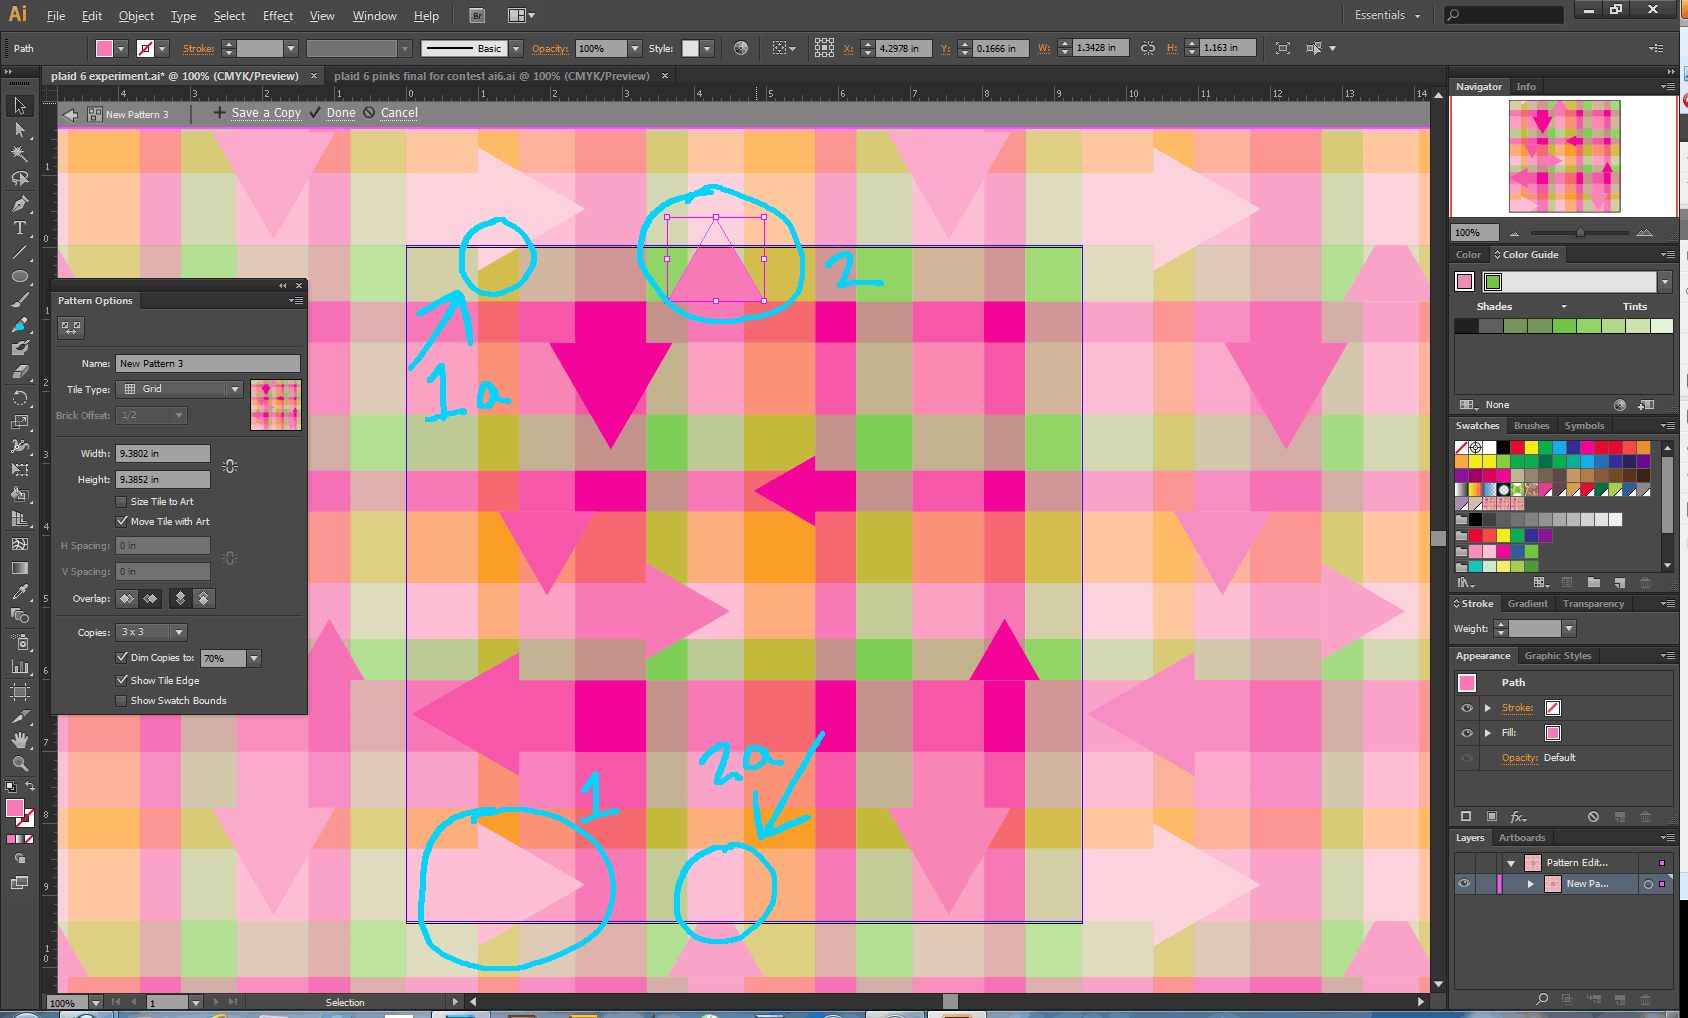1688x1018 pixels.
Task: Select the Zoom tool
Action: click(19, 764)
